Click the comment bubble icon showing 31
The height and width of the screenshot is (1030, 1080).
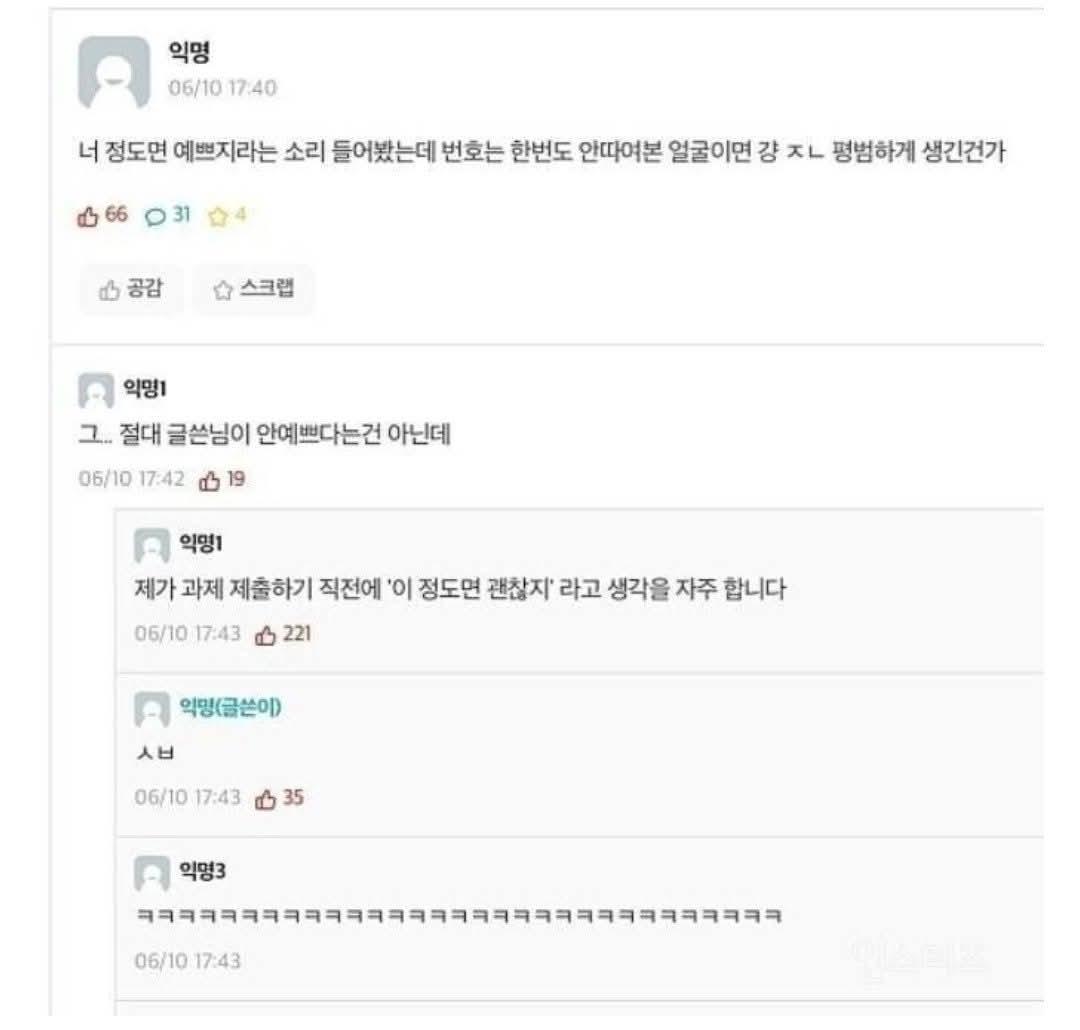(167, 215)
